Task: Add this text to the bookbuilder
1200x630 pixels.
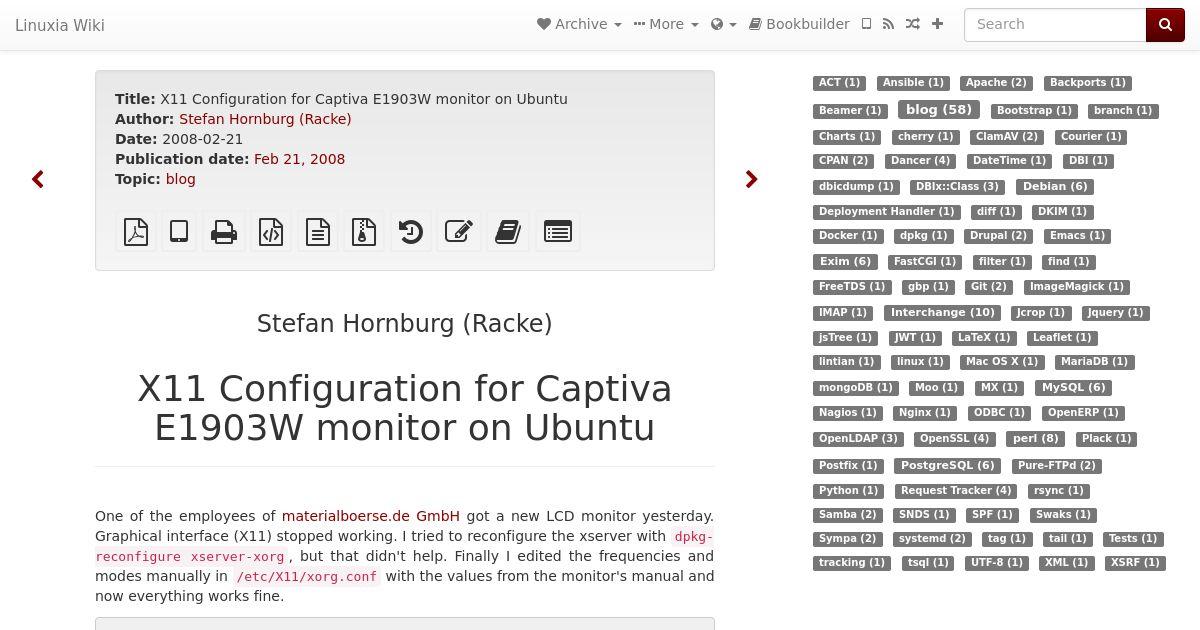Action: pyautogui.click(x=508, y=232)
